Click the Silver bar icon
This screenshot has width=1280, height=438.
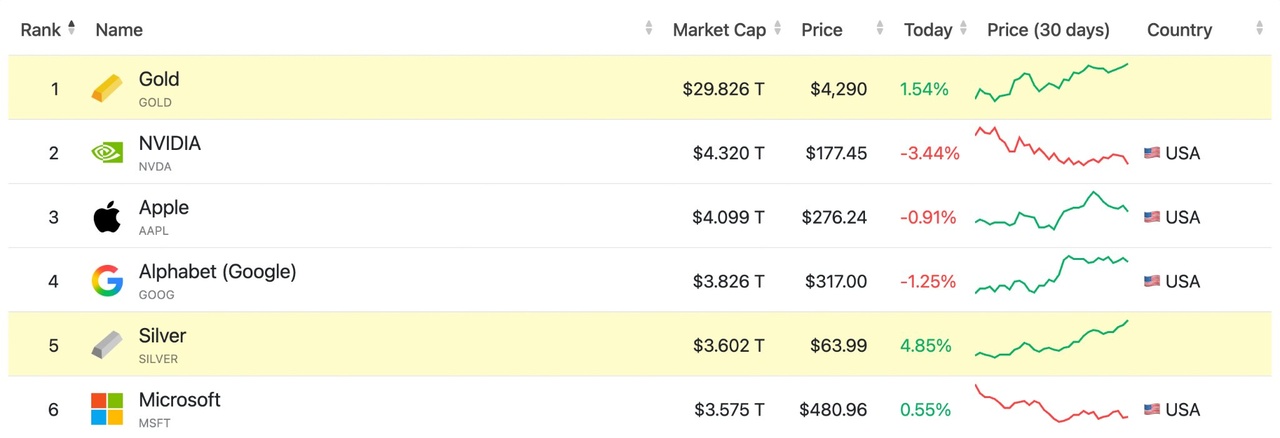click(x=107, y=345)
